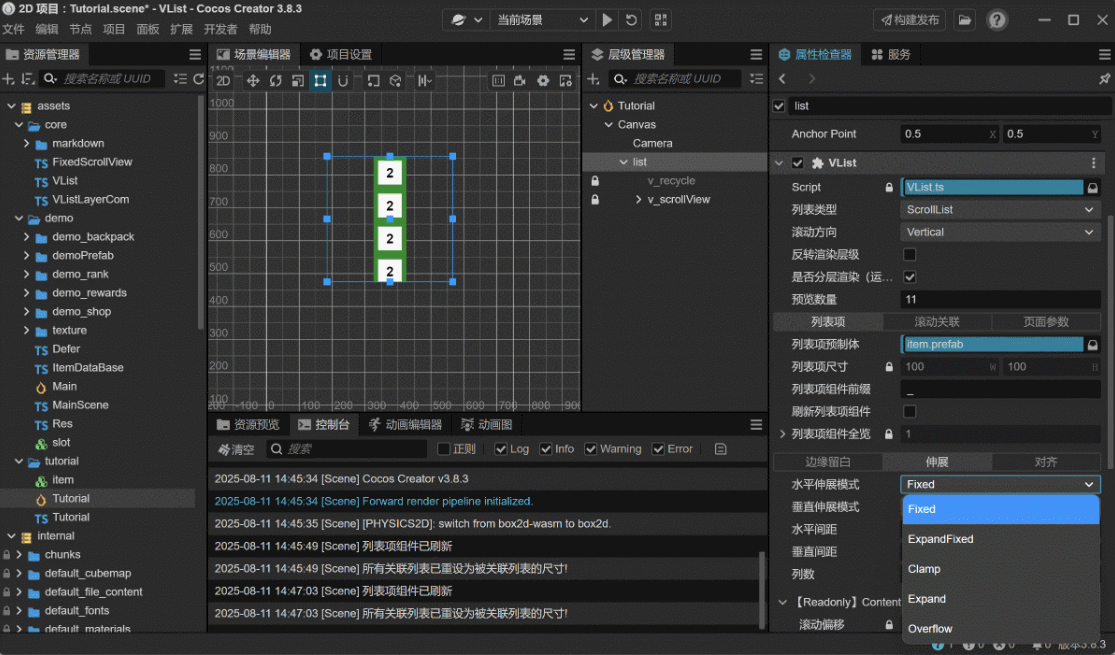Click the console search field

tap(347, 449)
